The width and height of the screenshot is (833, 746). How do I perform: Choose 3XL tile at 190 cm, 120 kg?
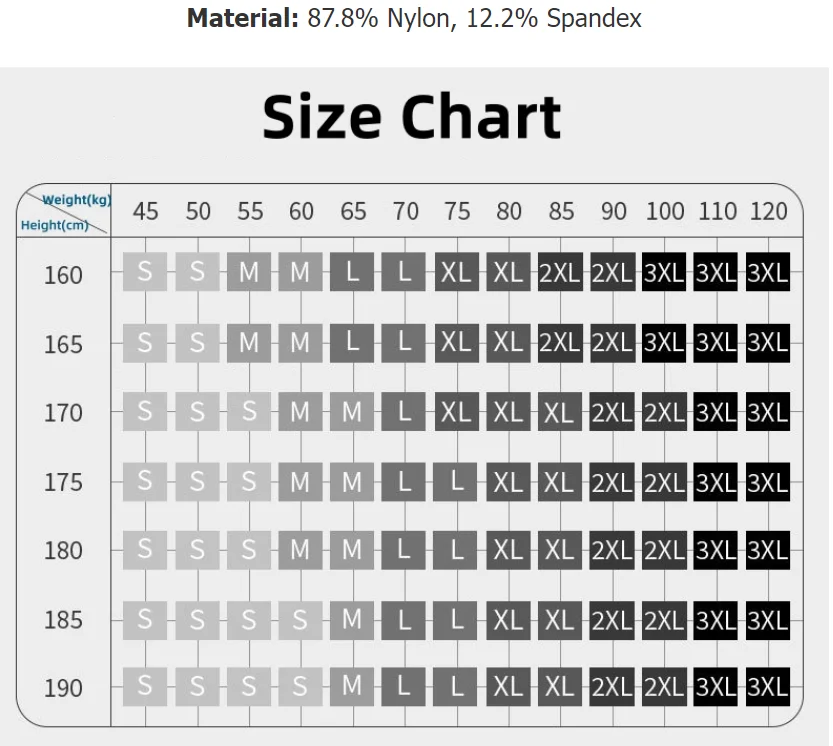click(767, 687)
